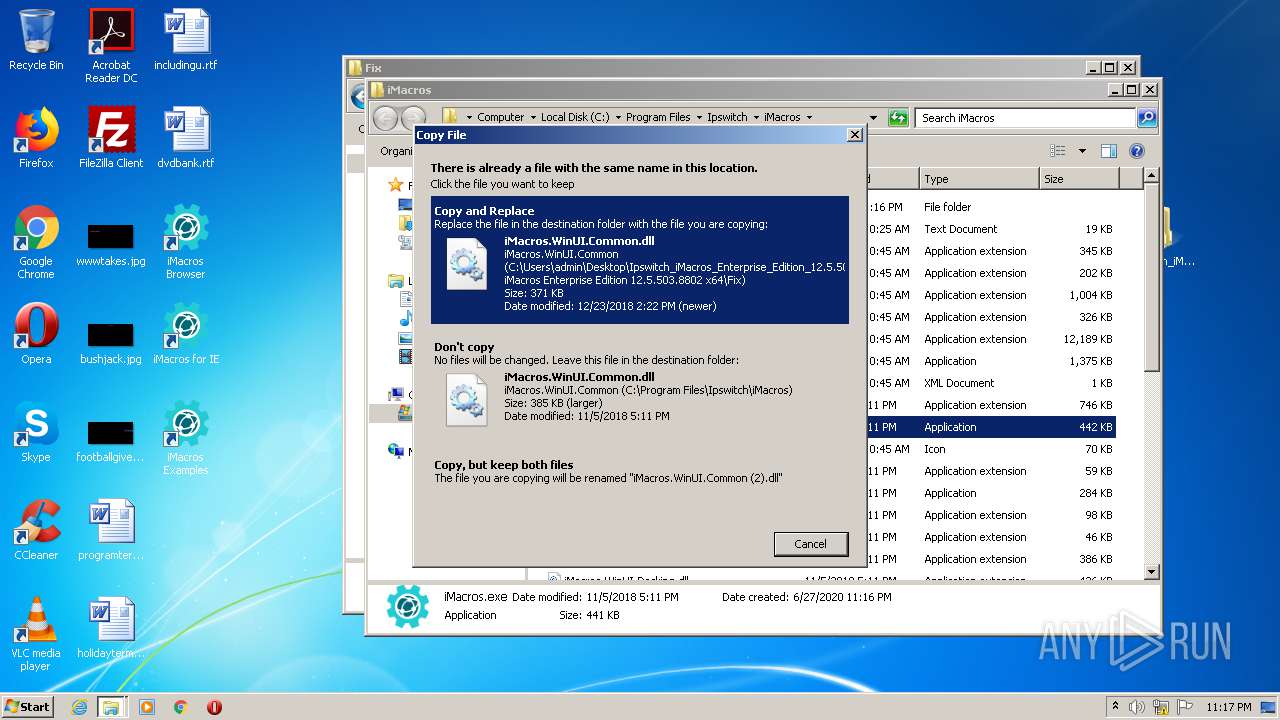Open volume control in tray

[x=1137, y=707]
